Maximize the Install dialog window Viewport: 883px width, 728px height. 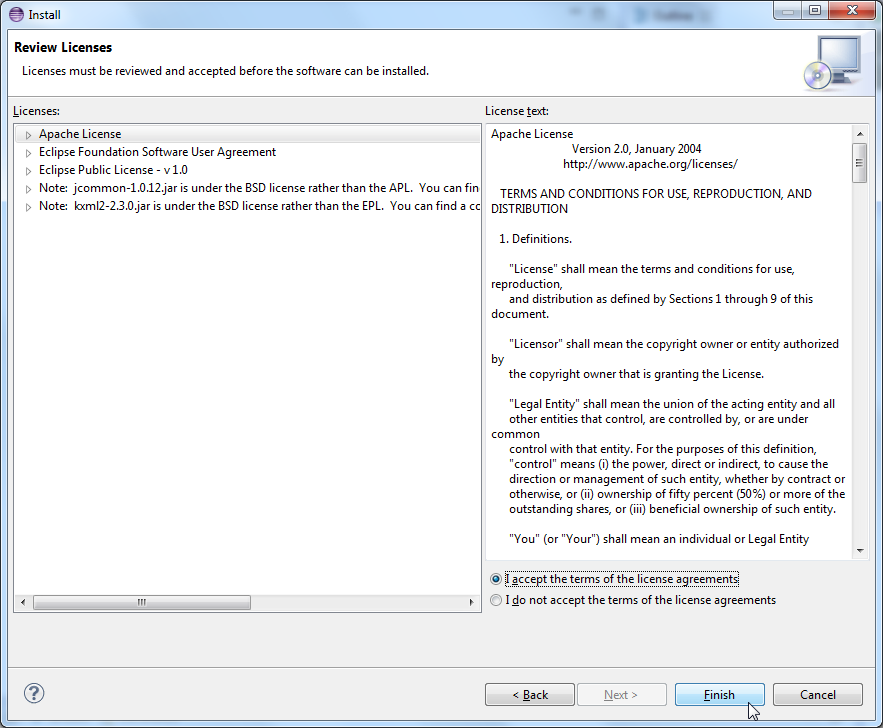pyautogui.click(x=815, y=11)
